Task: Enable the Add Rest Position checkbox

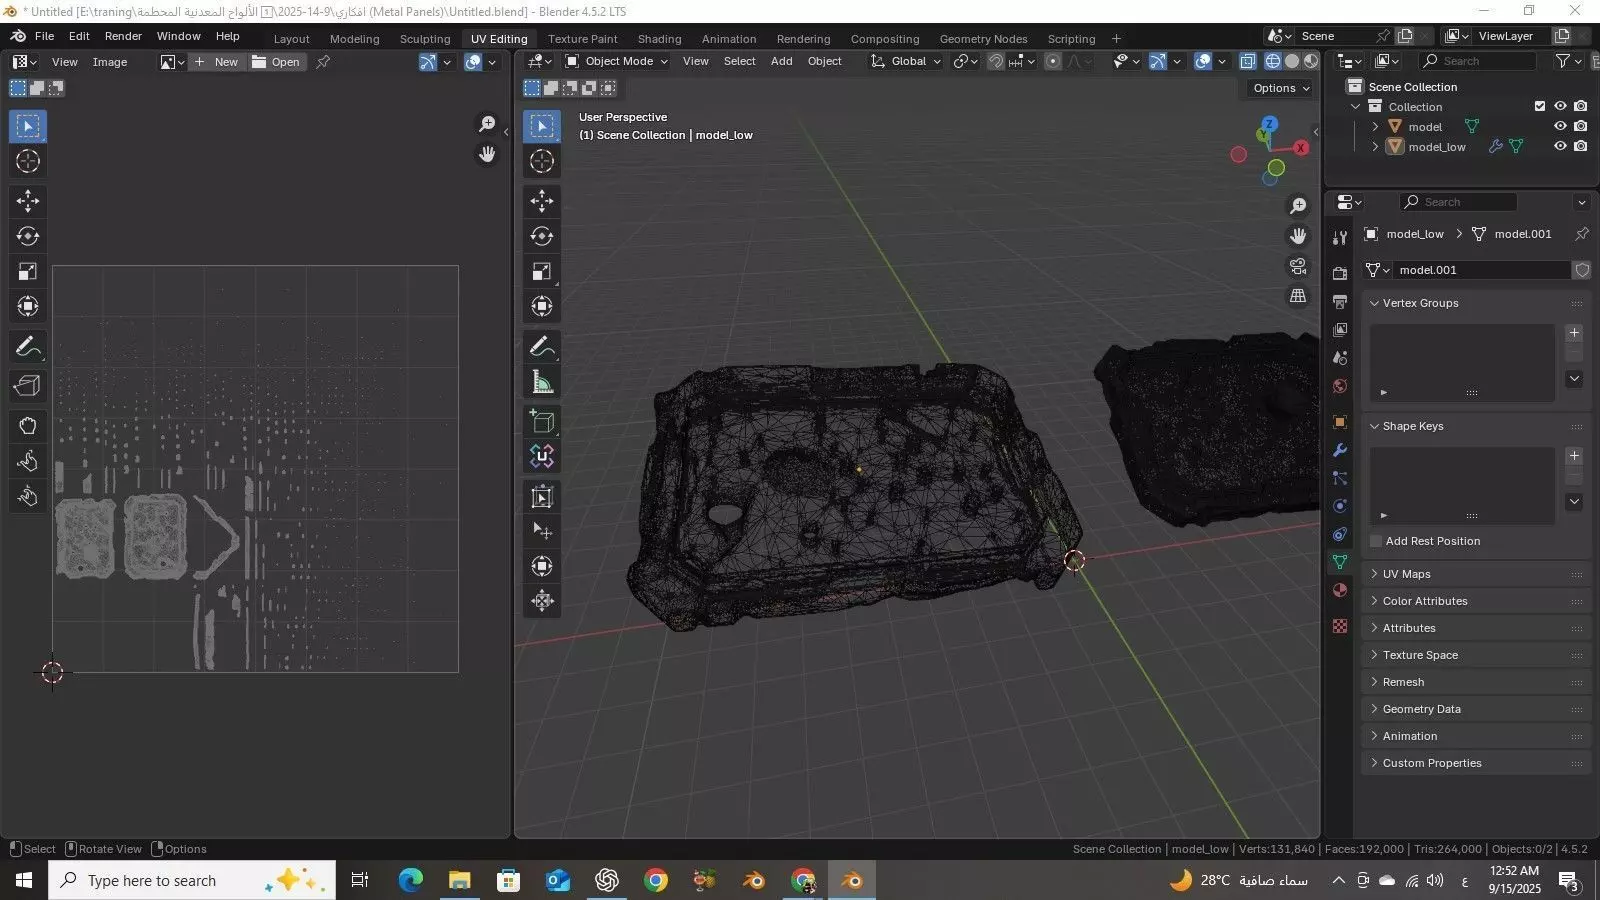Action: tap(1376, 541)
